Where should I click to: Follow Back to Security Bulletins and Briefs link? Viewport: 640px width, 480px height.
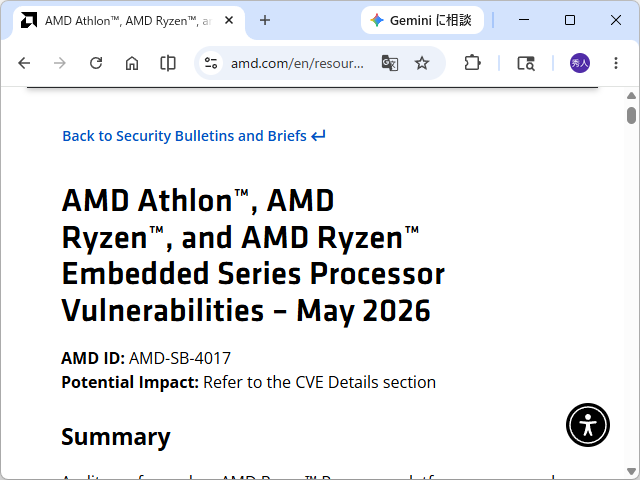[194, 136]
